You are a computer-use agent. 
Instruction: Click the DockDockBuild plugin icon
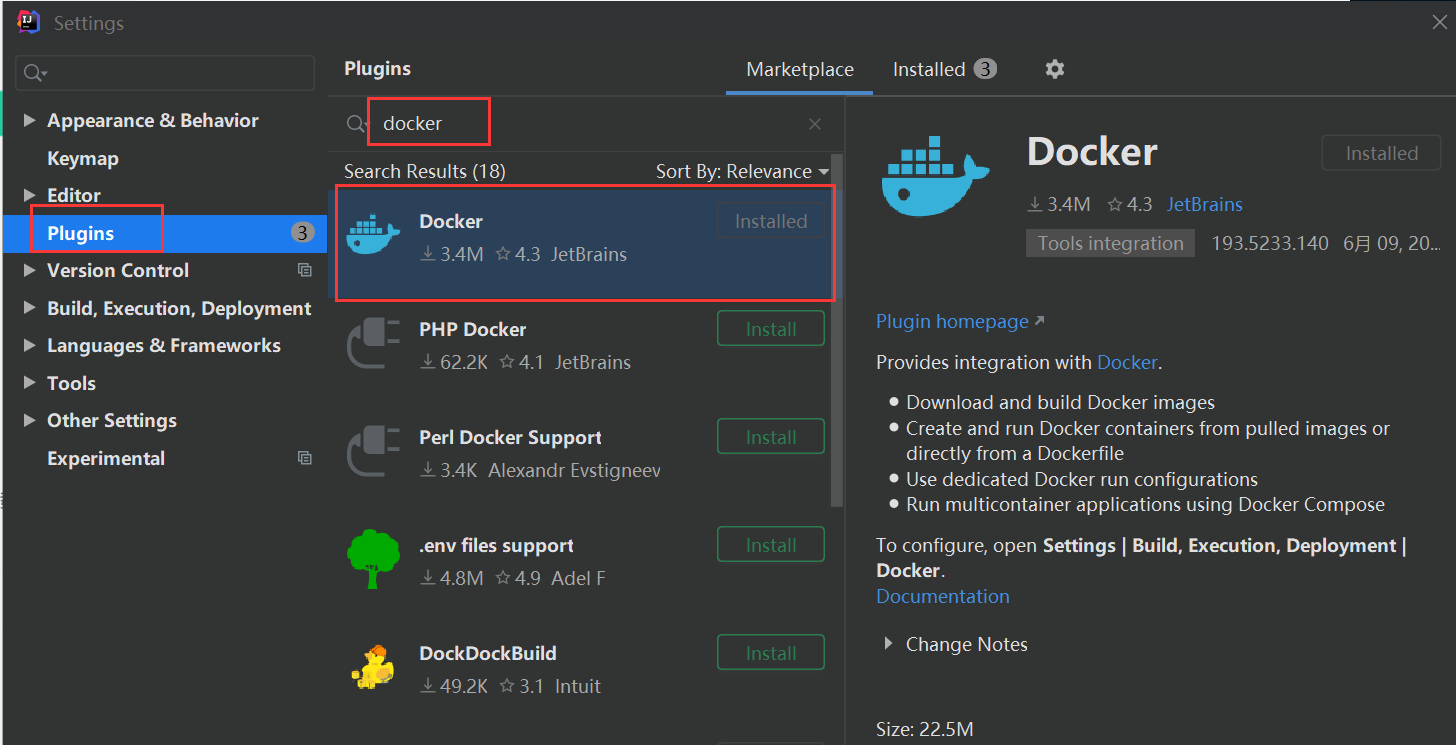coord(371,667)
